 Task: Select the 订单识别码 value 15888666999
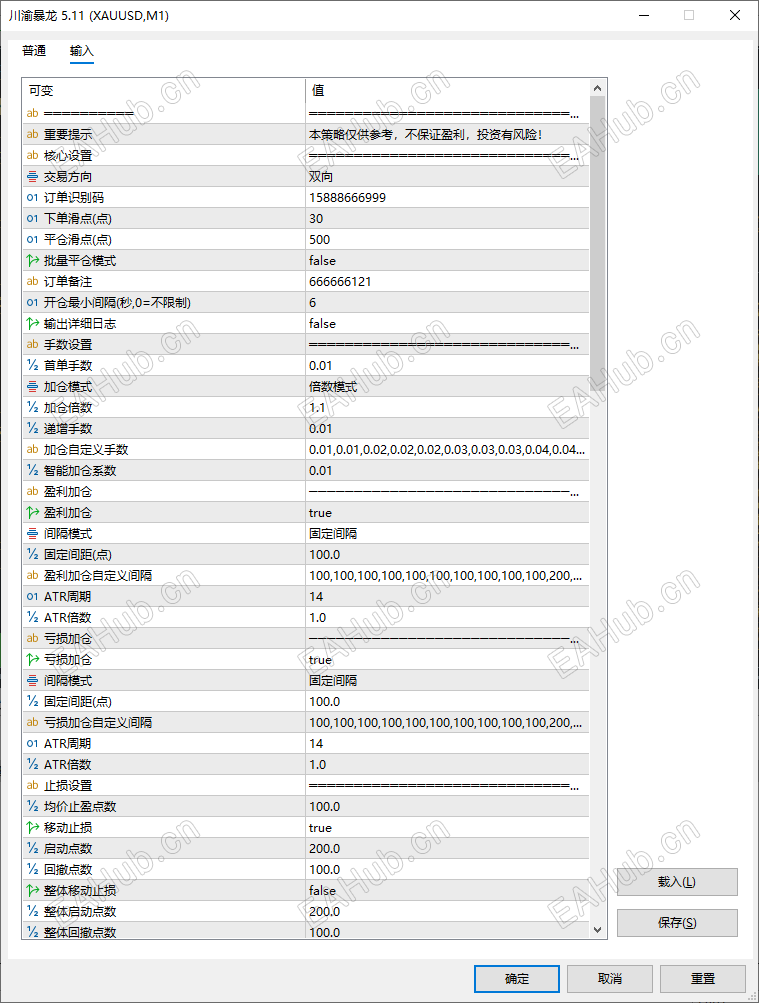point(347,198)
